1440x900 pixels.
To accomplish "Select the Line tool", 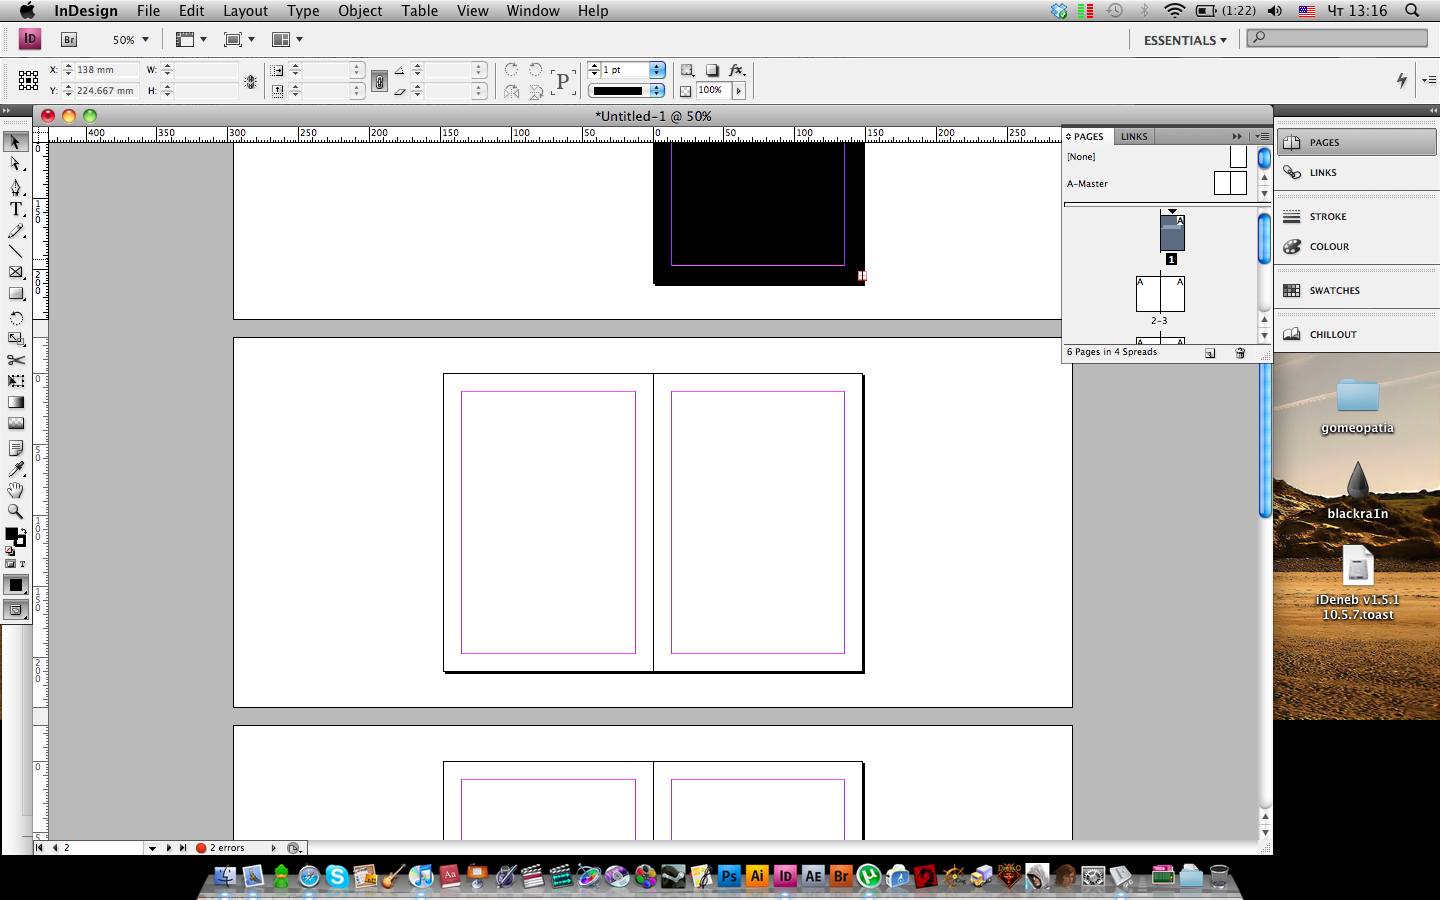I will 15,251.
